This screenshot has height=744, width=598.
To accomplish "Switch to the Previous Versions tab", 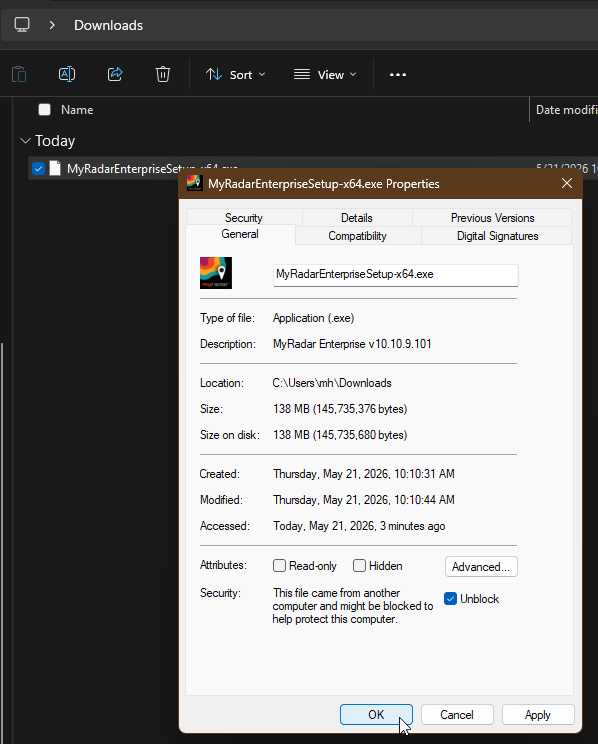I will coord(492,218).
